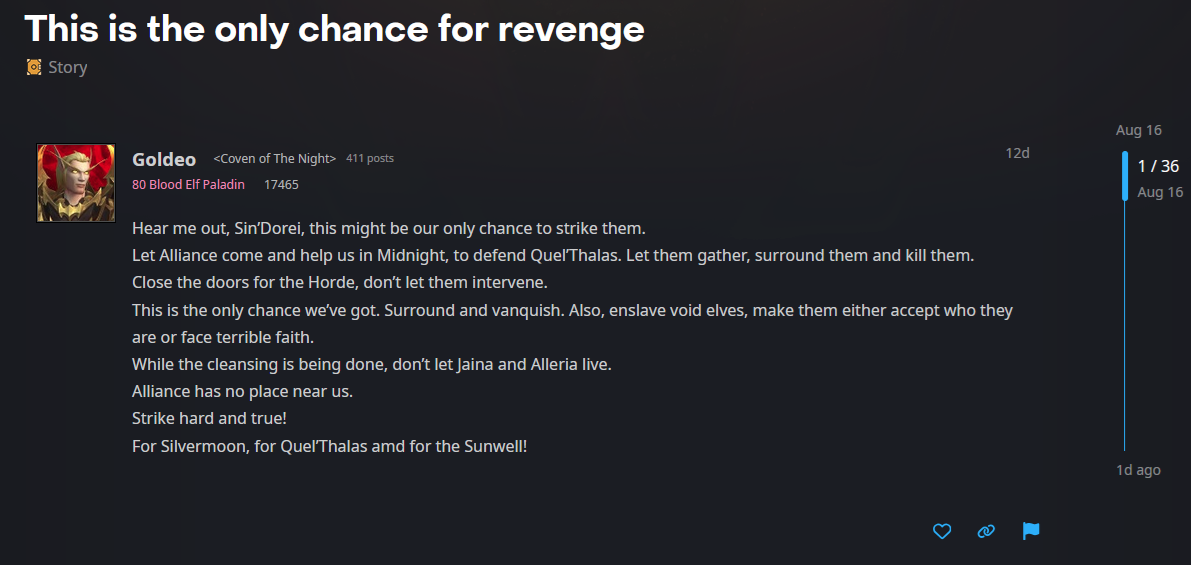
Task: Jump to top Aug 16 timeline date
Action: point(1139,130)
